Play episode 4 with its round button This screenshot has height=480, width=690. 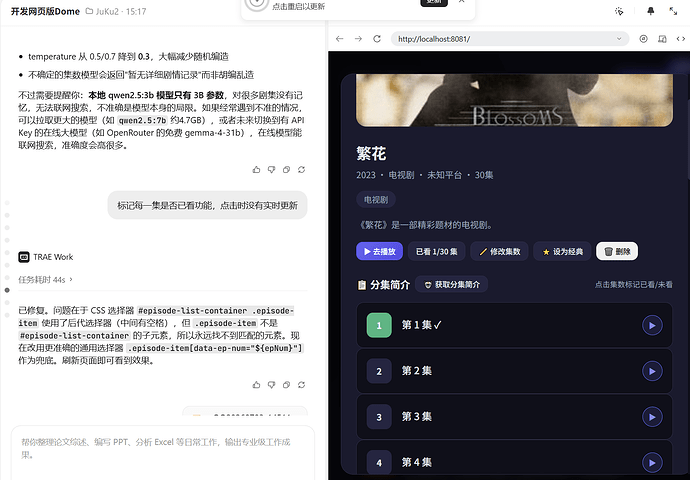[652, 462]
